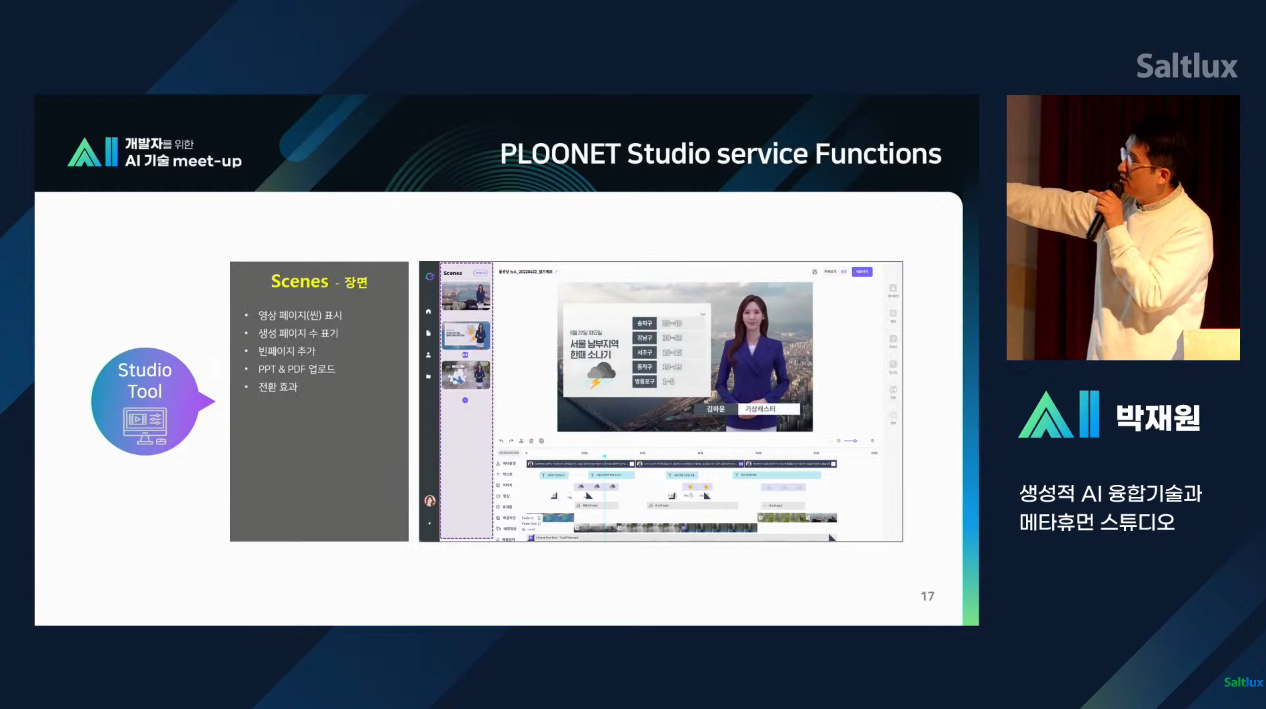The width and height of the screenshot is (1266, 709).
Task: Click the timeline zoom-out magnifier icon
Action: tap(838, 441)
